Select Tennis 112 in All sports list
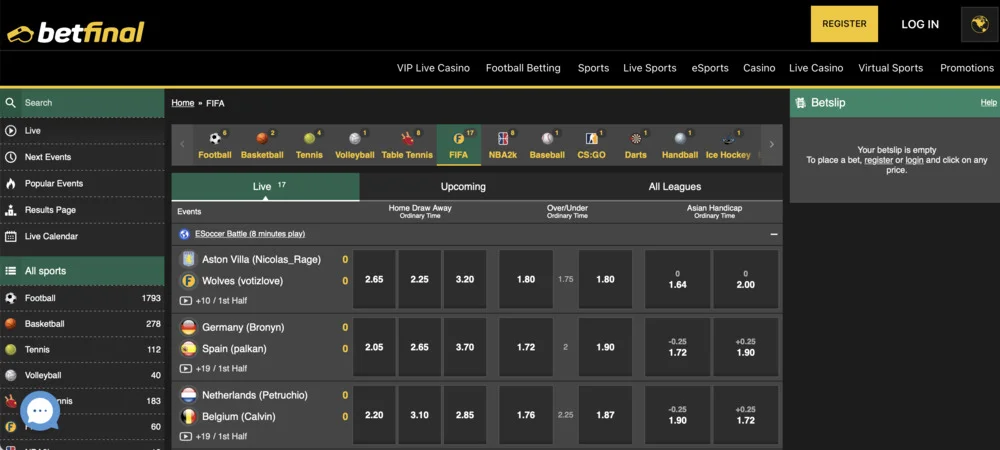Viewport: 1000px width, 450px height. coord(82,349)
